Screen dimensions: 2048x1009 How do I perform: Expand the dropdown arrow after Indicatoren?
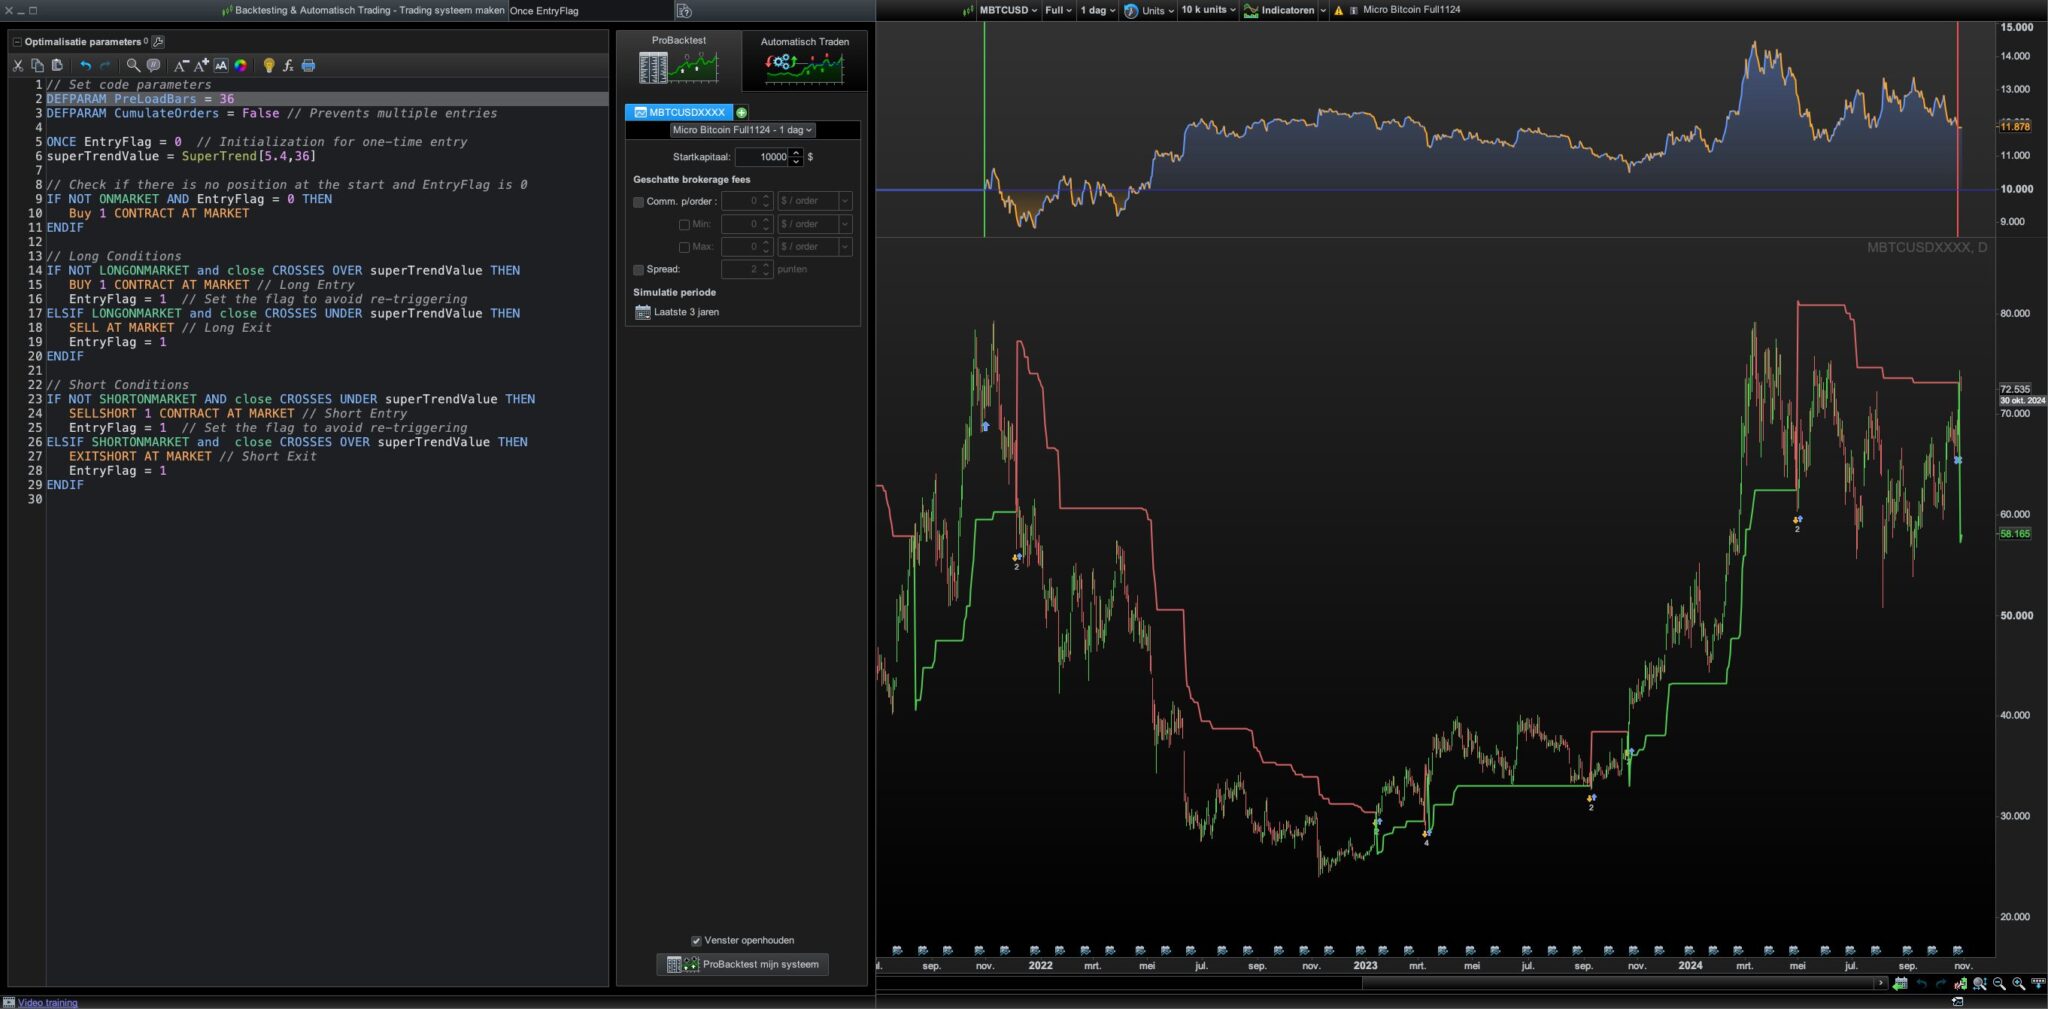1323,11
